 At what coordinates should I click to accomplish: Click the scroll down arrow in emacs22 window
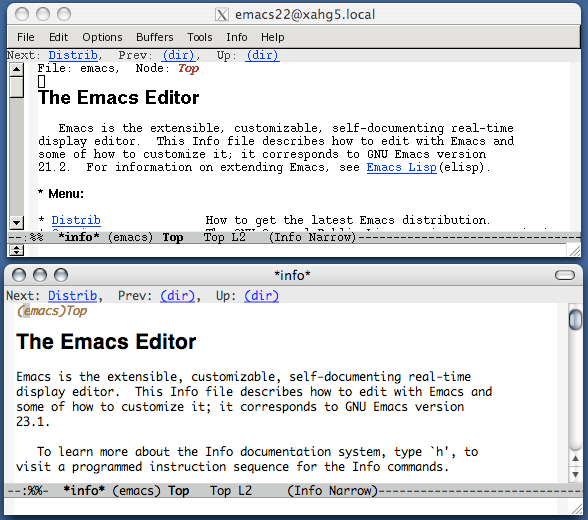coord(16,223)
